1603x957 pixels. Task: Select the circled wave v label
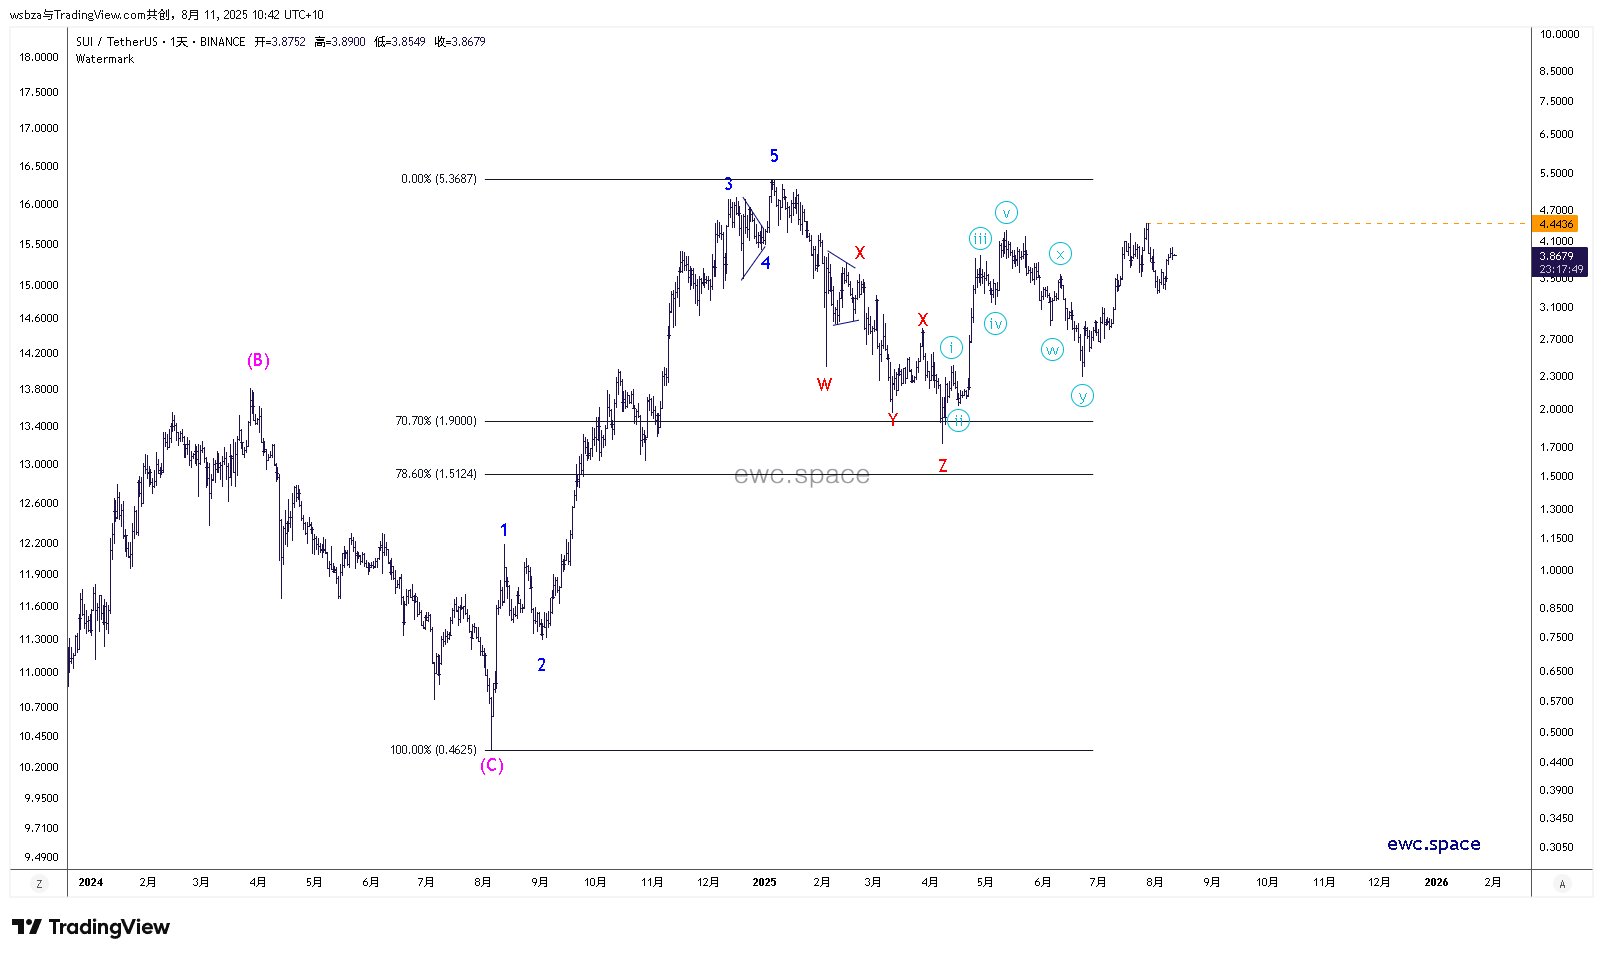[1006, 213]
